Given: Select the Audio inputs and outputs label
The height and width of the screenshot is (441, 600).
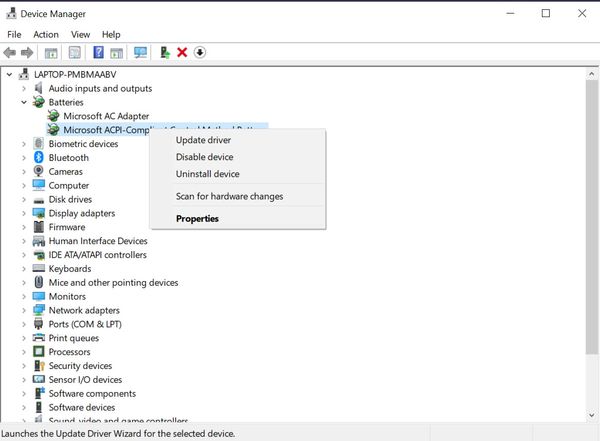Looking at the screenshot, I should [100, 88].
